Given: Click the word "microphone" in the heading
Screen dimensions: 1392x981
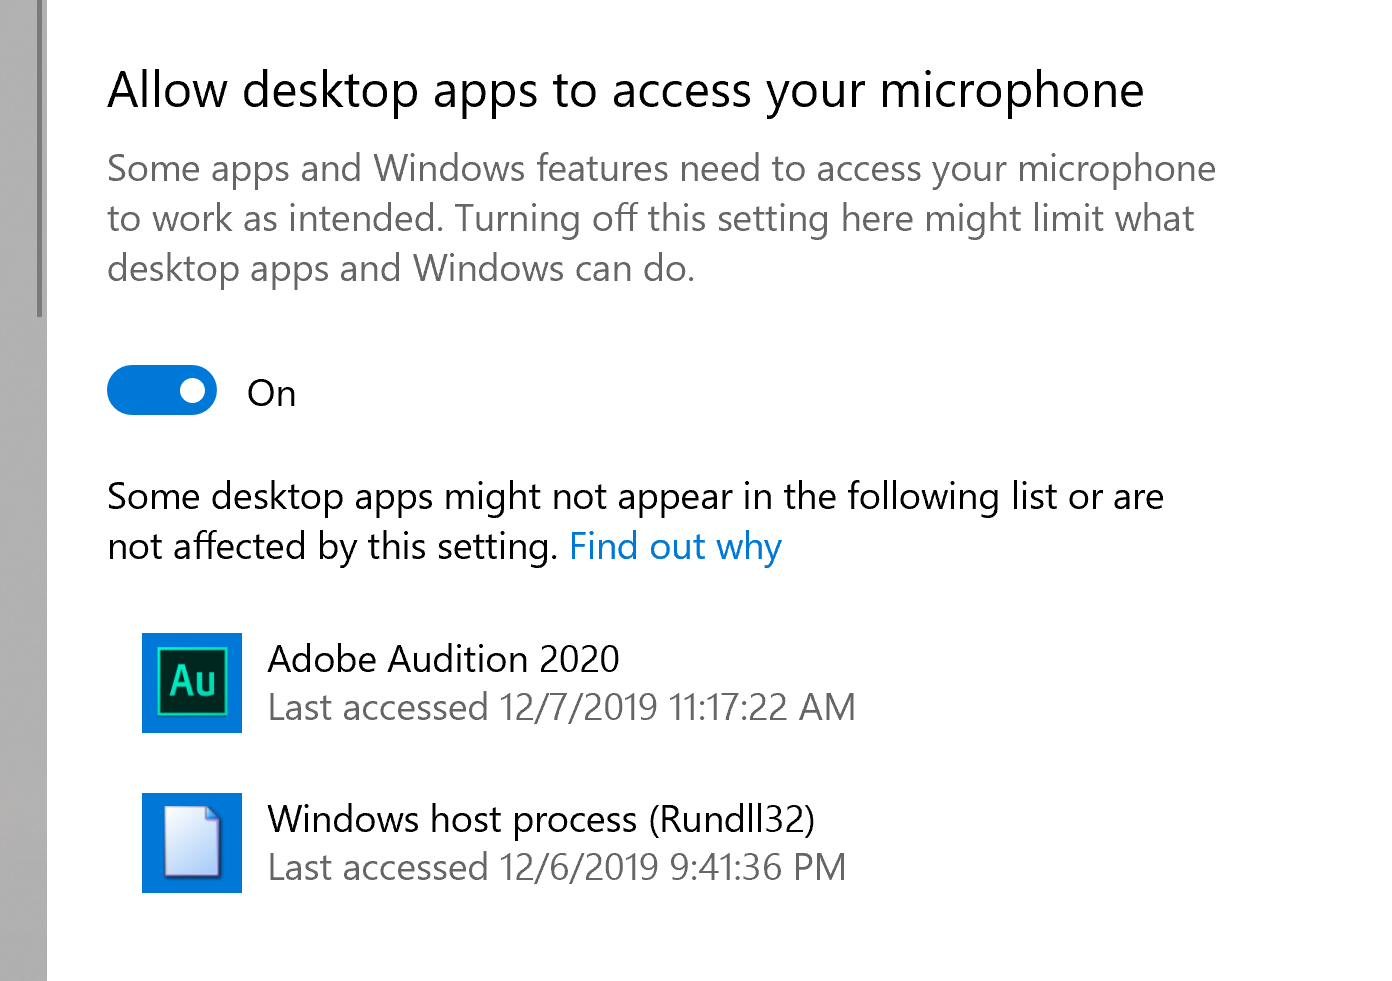Looking at the screenshot, I should 1011,91.
